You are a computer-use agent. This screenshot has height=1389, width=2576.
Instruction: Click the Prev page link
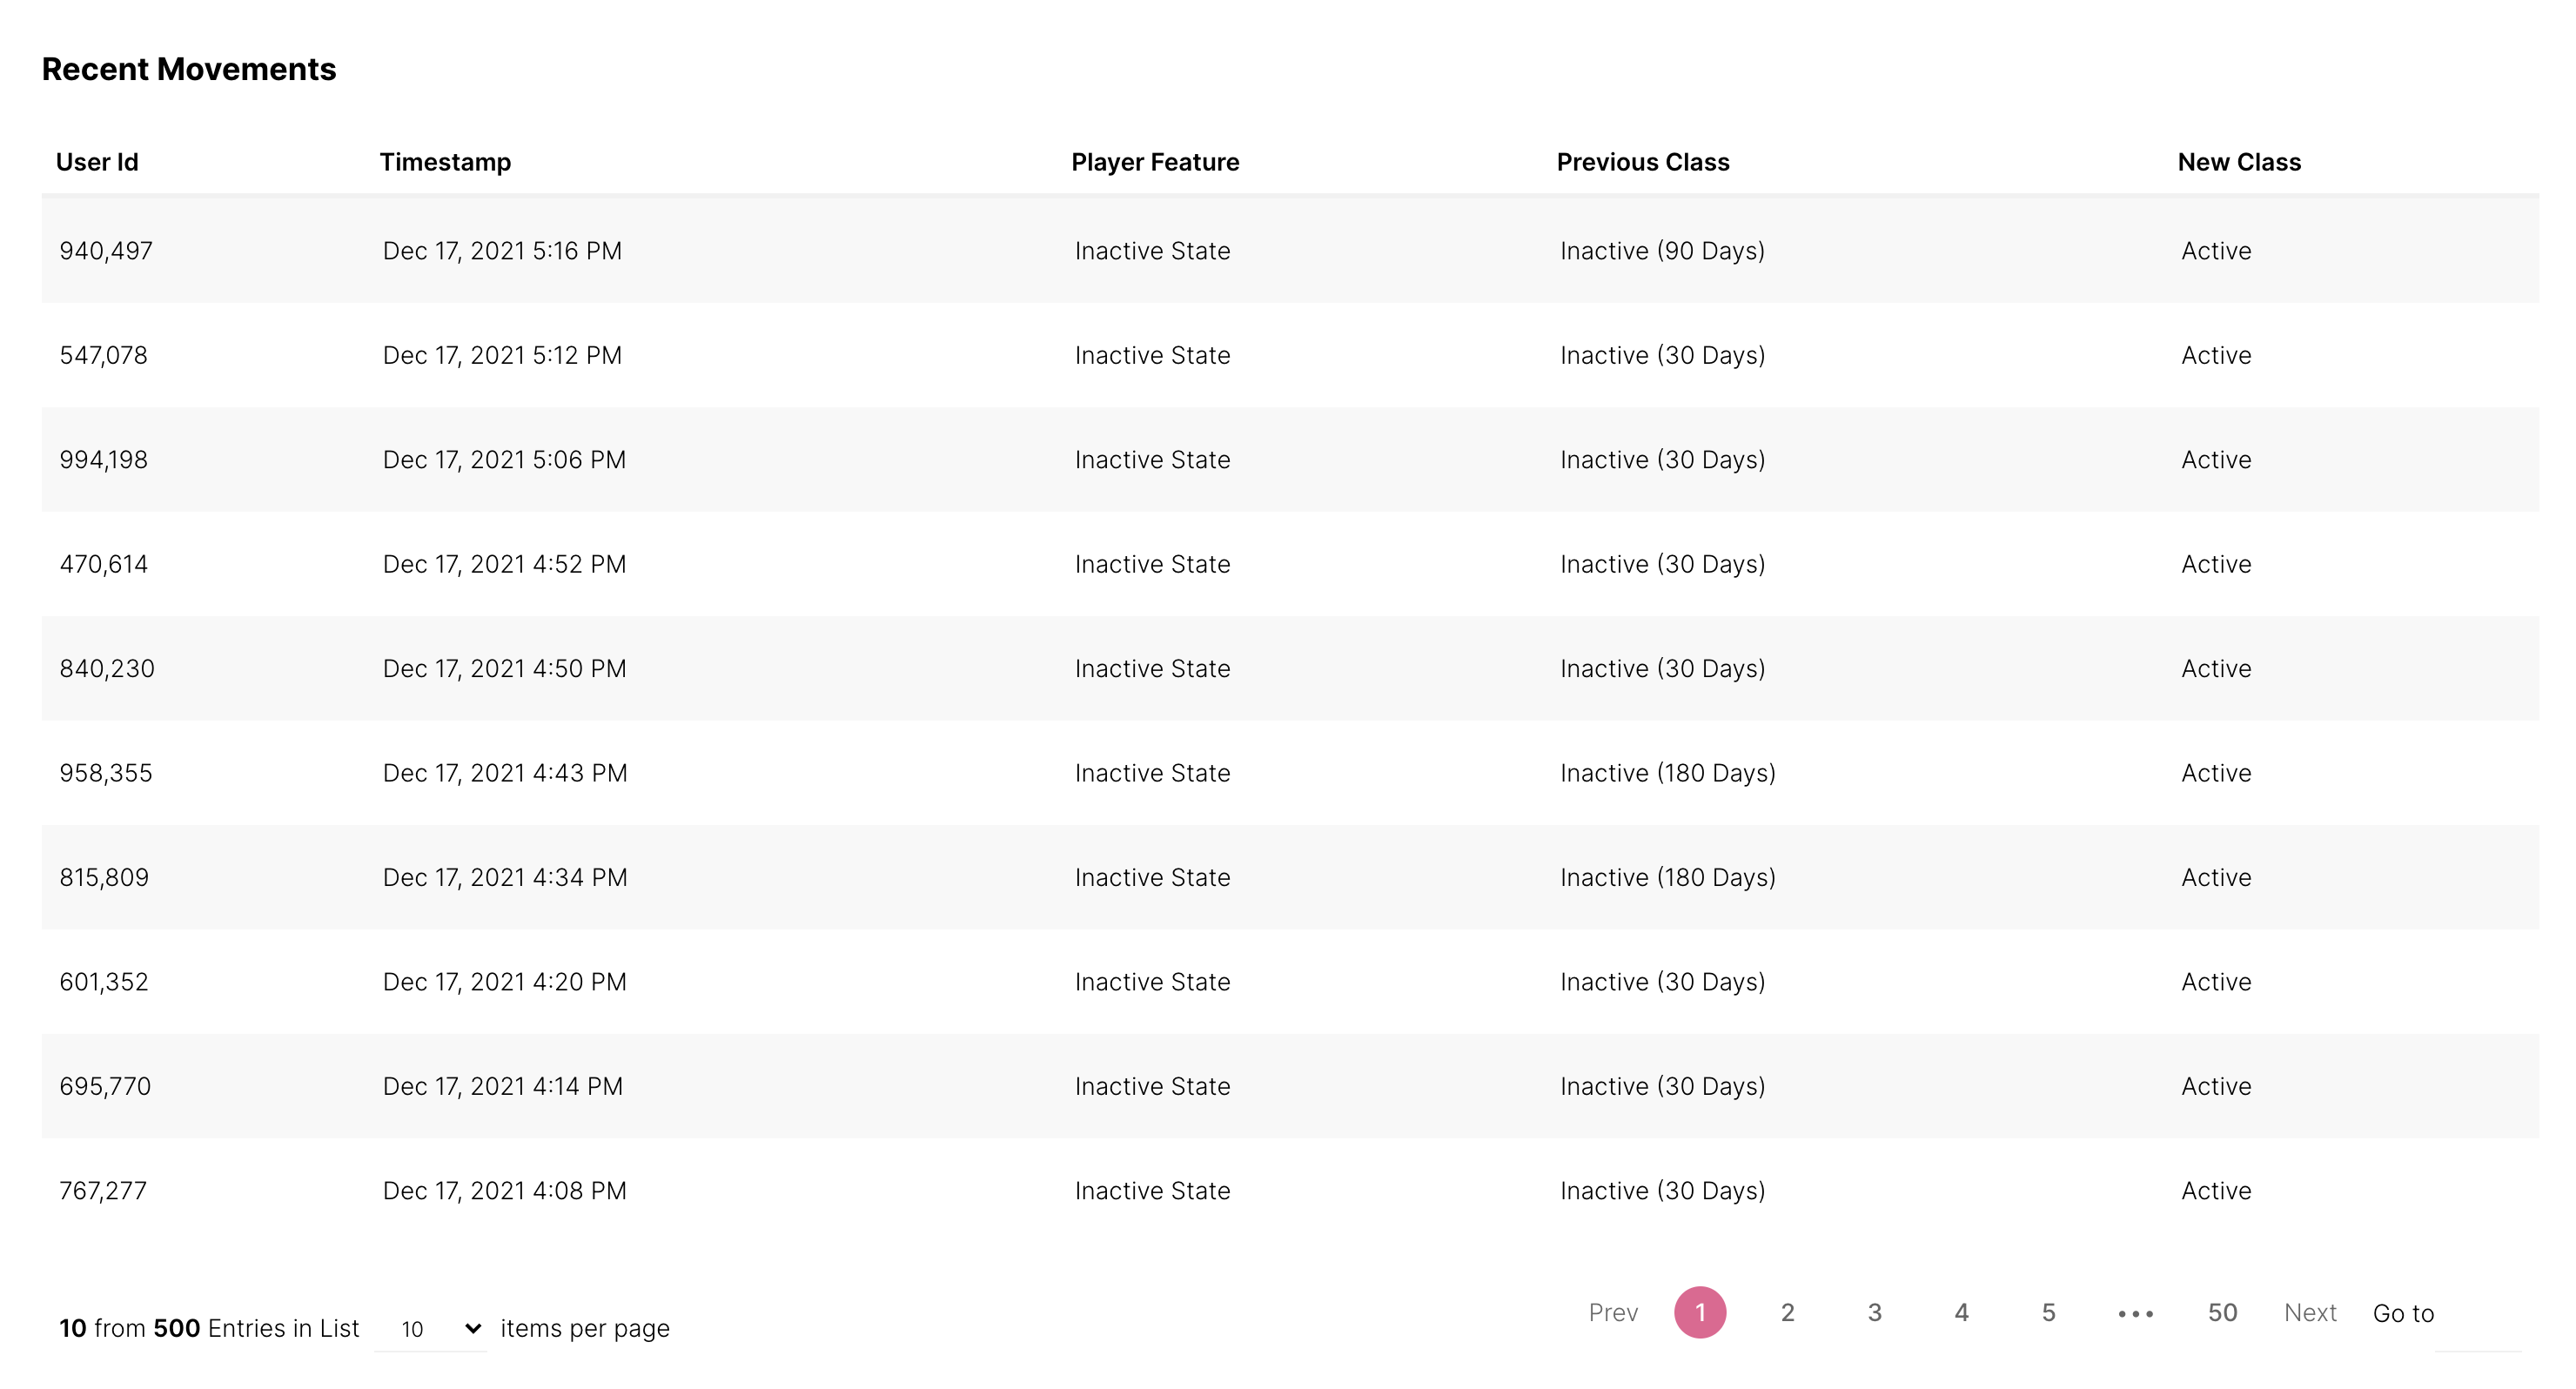click(1613, 1312)
